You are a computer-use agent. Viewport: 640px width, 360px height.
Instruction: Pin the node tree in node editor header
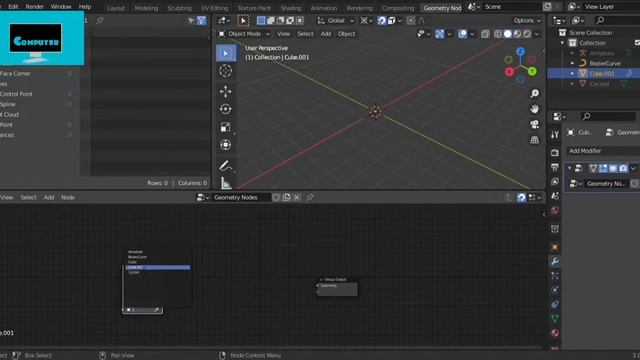(310, 198)
